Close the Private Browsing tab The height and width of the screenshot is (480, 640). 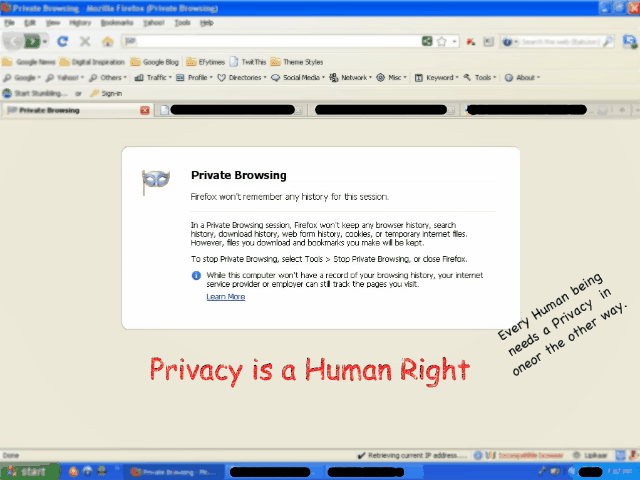click(x=144, y=110)
